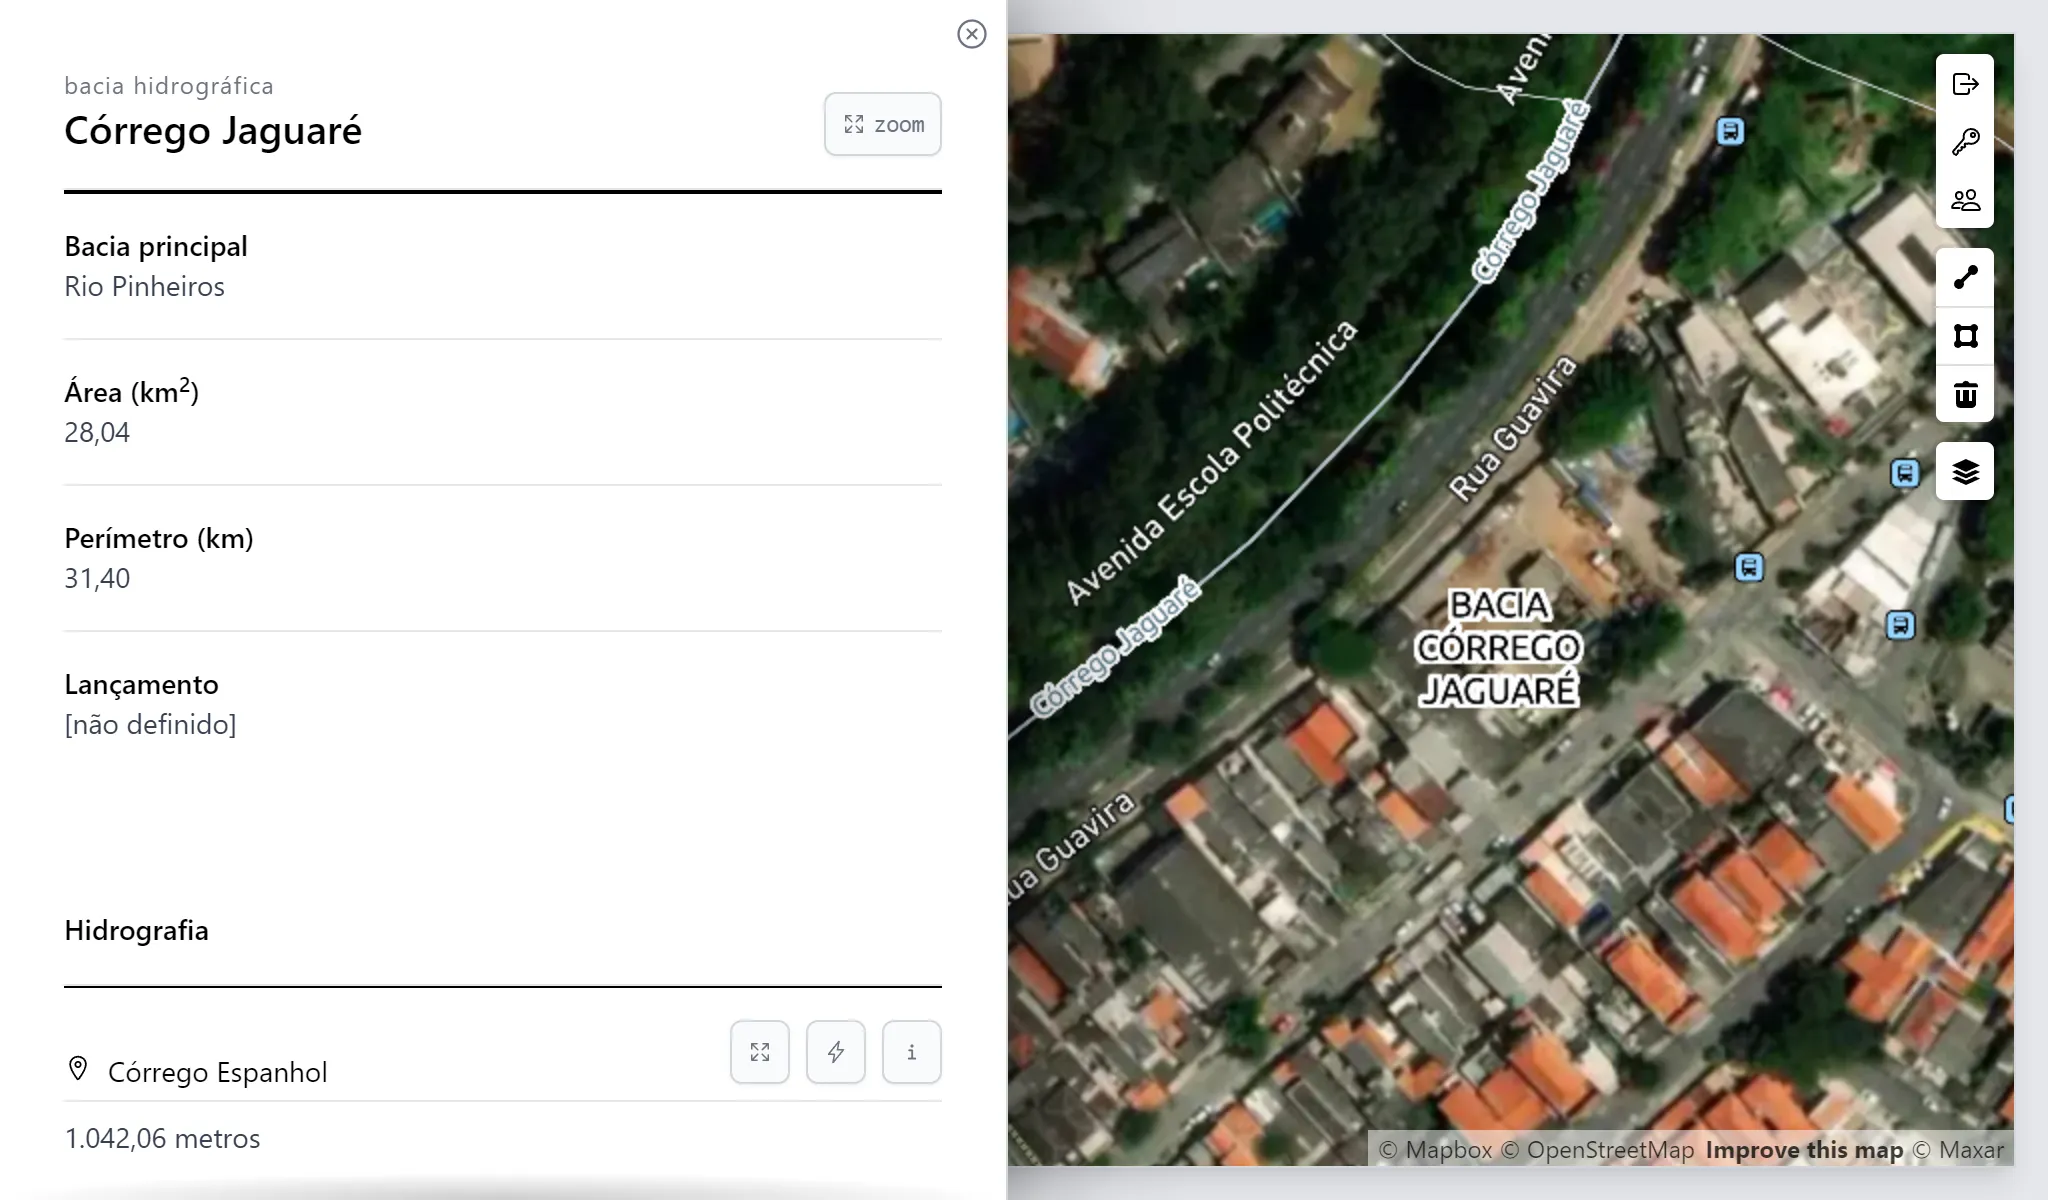This screenshot has width=2048, height=1200.
Task: Open the key access icon
Action: 1965,142
